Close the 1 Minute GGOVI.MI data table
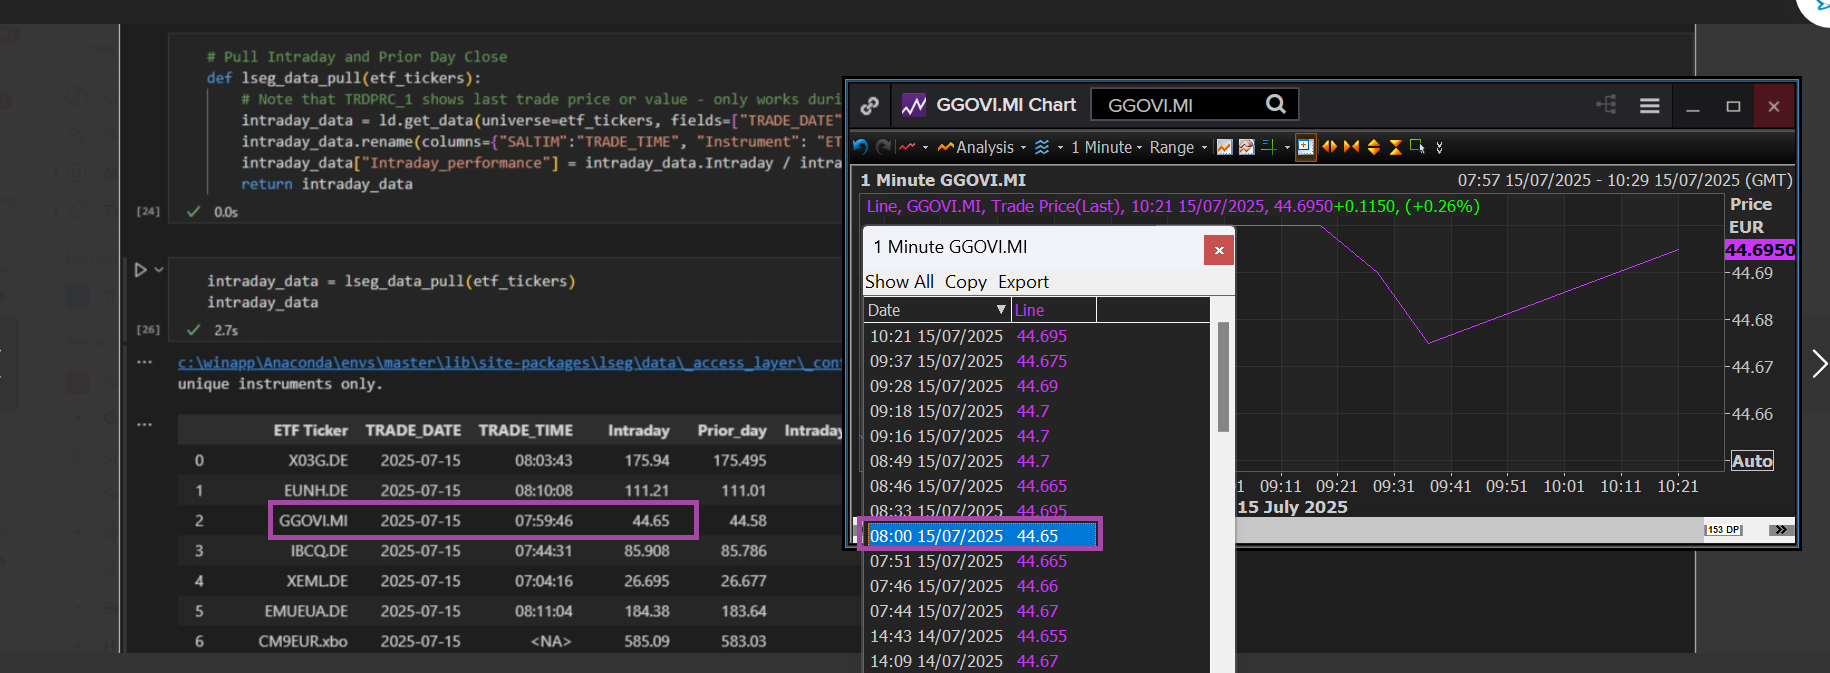Screen dimensions: 1830x673 (x=1218, y=250)
